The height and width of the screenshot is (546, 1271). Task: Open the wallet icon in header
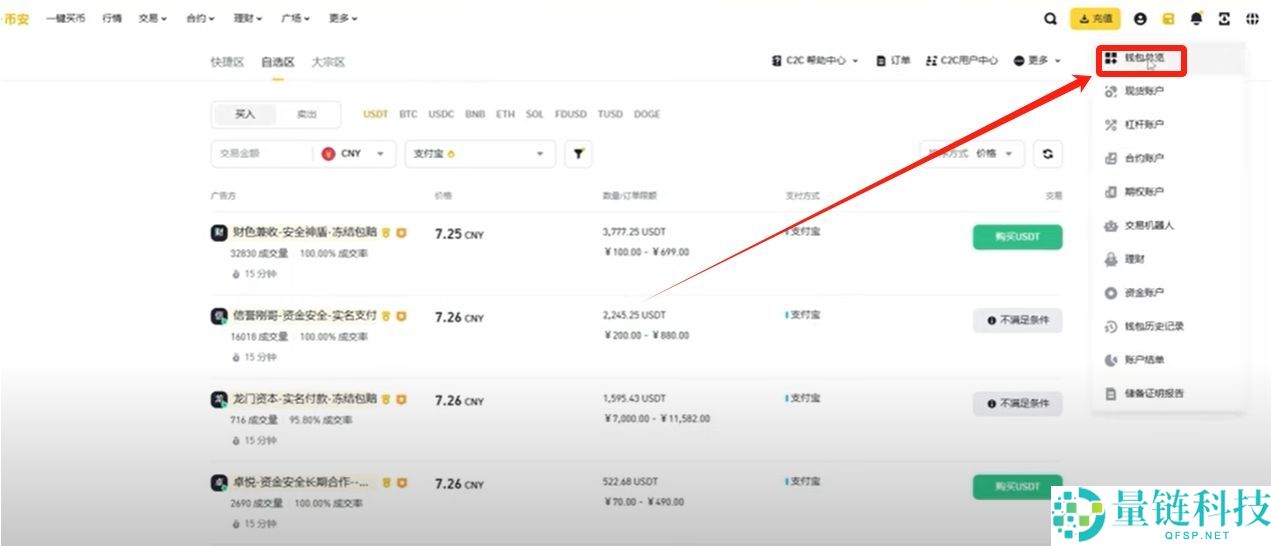tap(1168, 18)
